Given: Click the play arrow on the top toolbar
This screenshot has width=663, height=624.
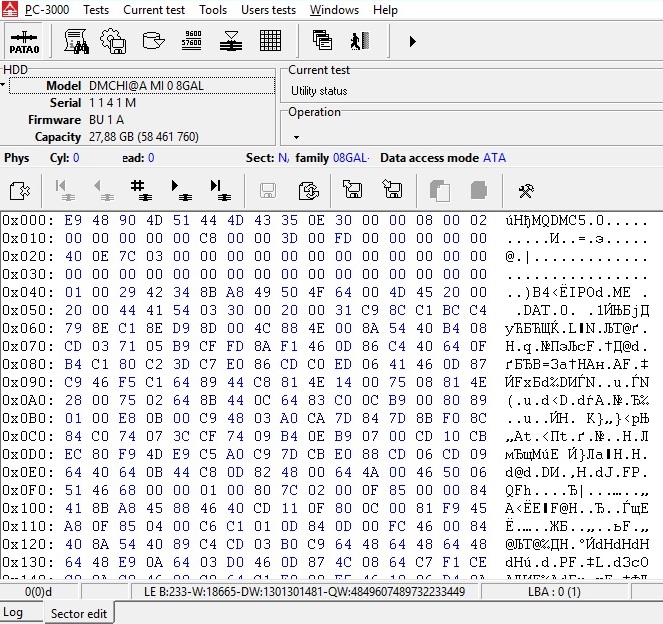Looking at the screenshot, I should coord(412,42).
